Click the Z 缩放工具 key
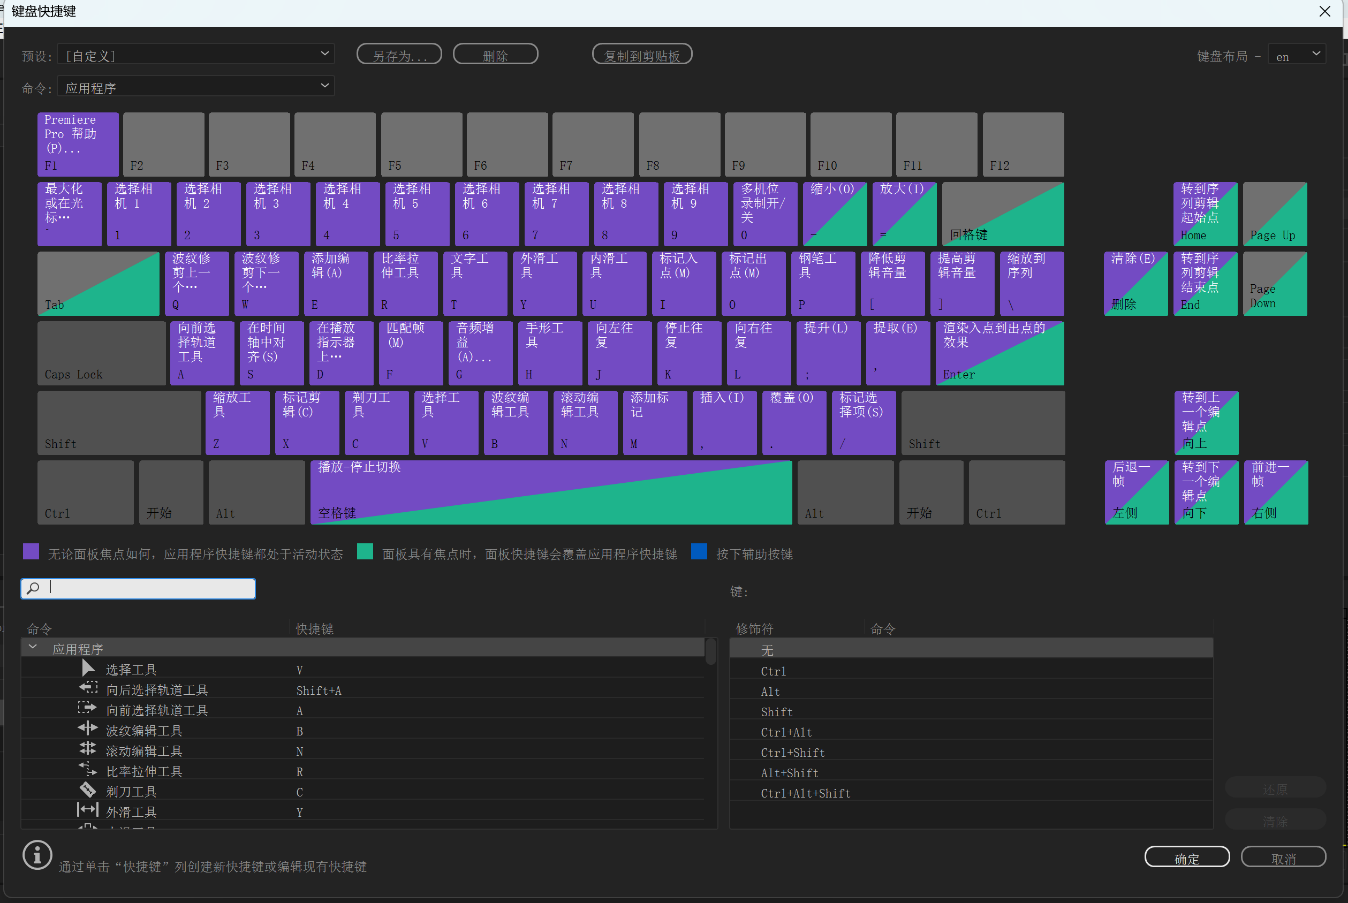This screenshot has width=1348, height=903. pos(237,423)
